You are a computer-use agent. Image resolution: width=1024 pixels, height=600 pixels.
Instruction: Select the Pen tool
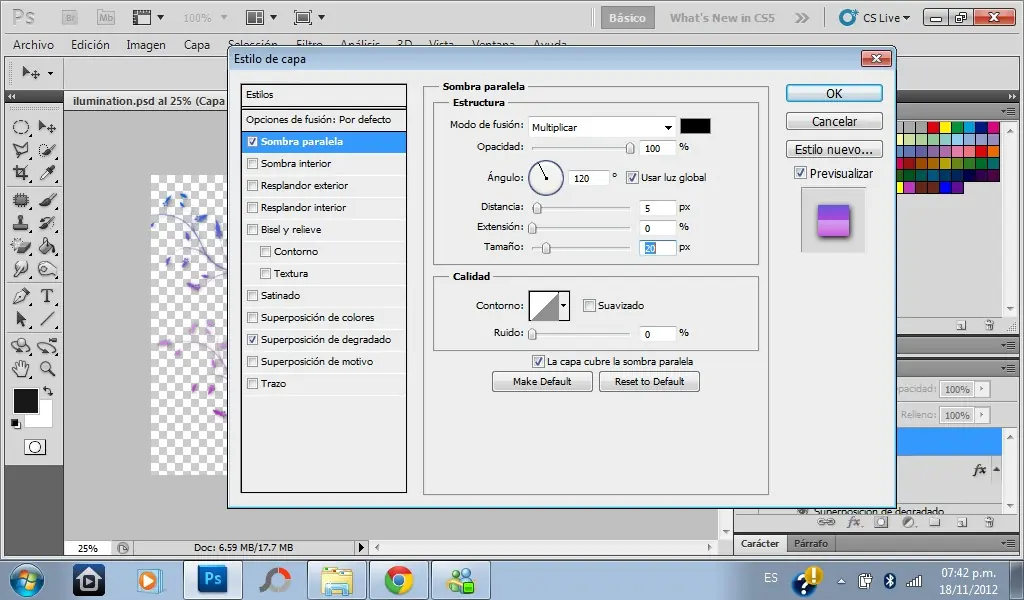click(20, 296)
